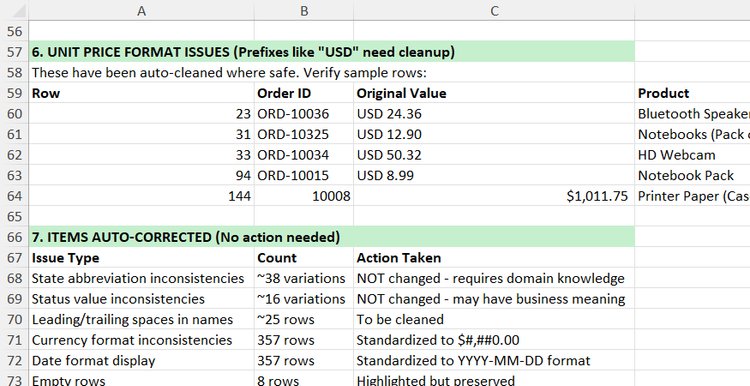Viewport: 750px width, 386px height.
Task: Click cell with row number 23
Action: [x=142, y=114]
